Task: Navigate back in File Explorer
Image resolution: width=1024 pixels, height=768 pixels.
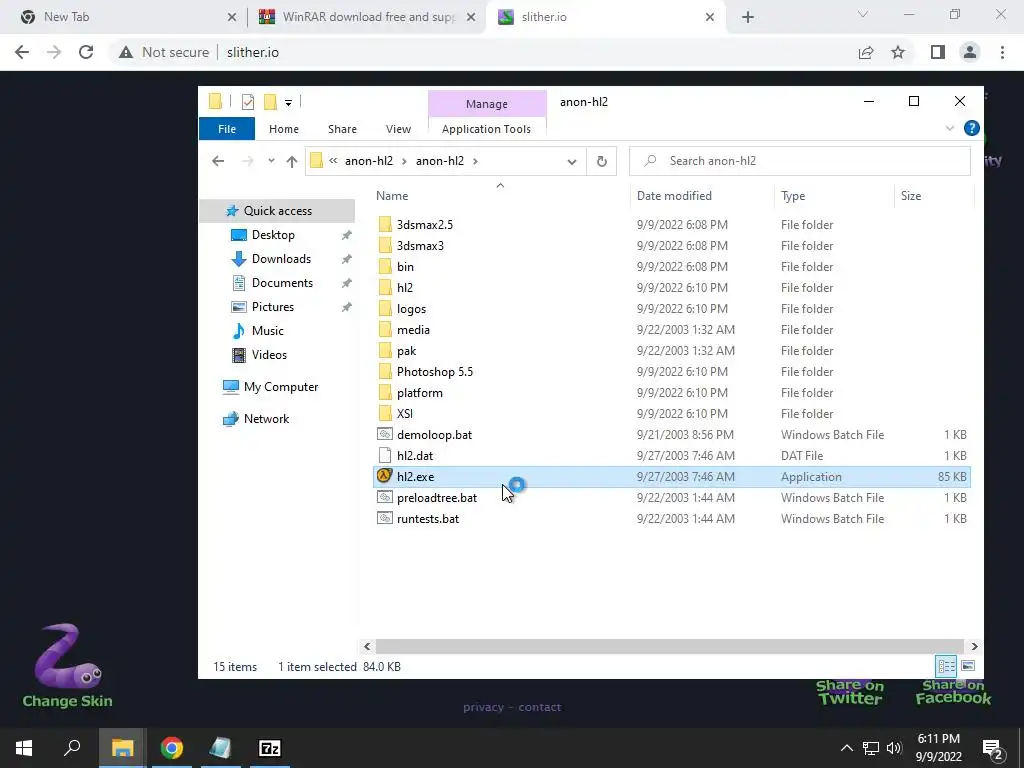Action: coord(218,161)
